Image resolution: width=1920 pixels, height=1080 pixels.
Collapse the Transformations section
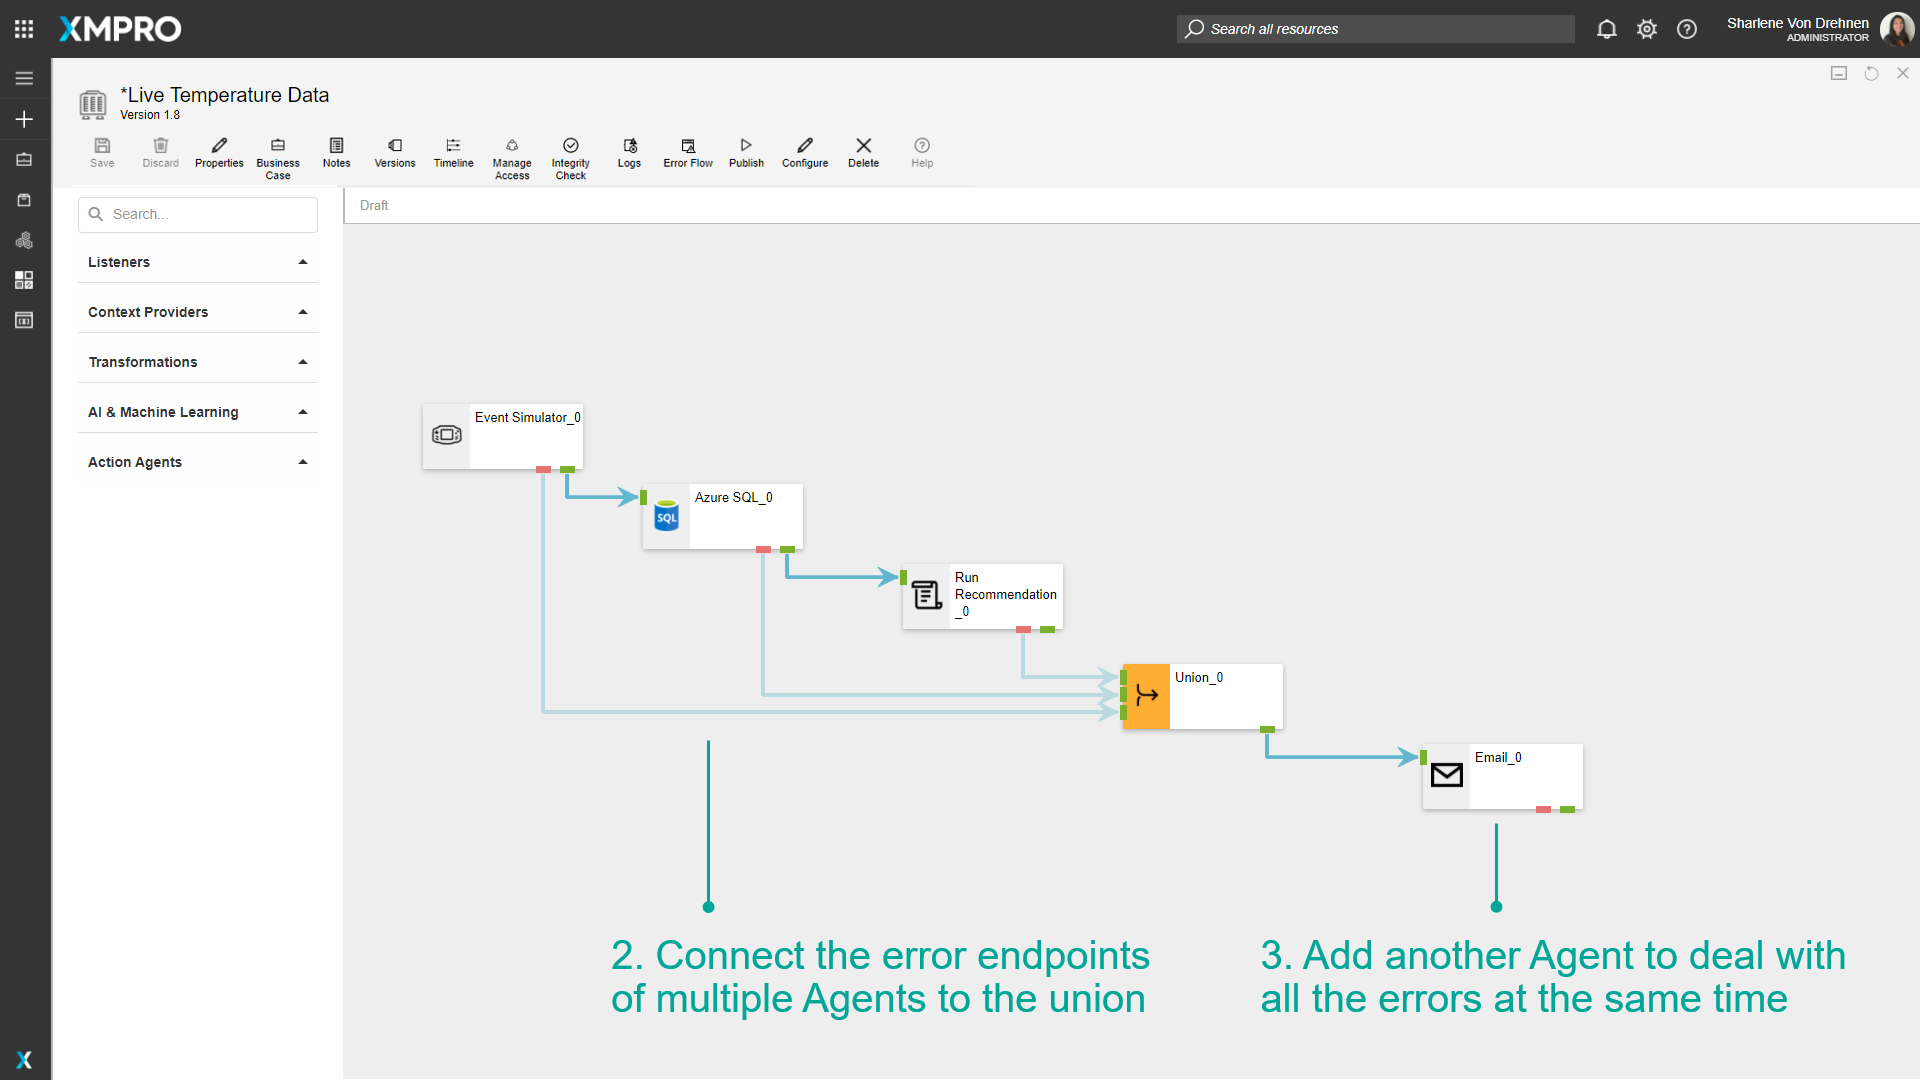click(302, 361)
